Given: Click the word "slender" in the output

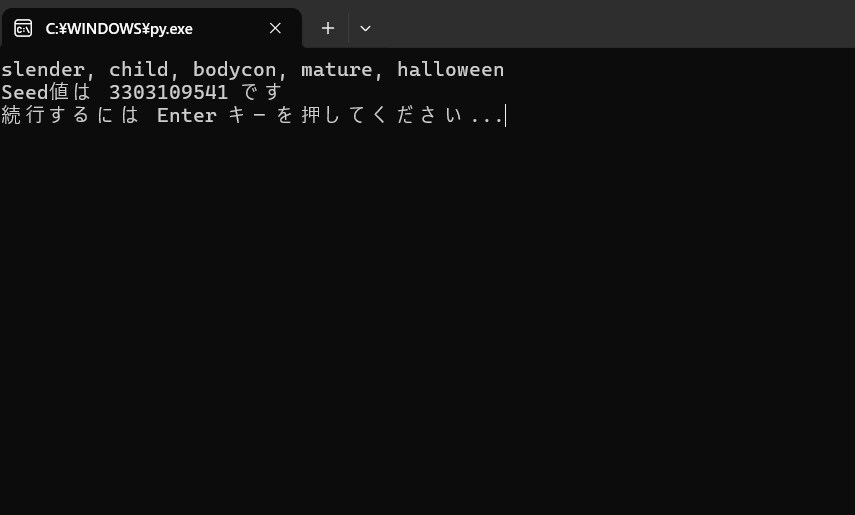Looking at the screenshot, I should (x=43, y=70).
